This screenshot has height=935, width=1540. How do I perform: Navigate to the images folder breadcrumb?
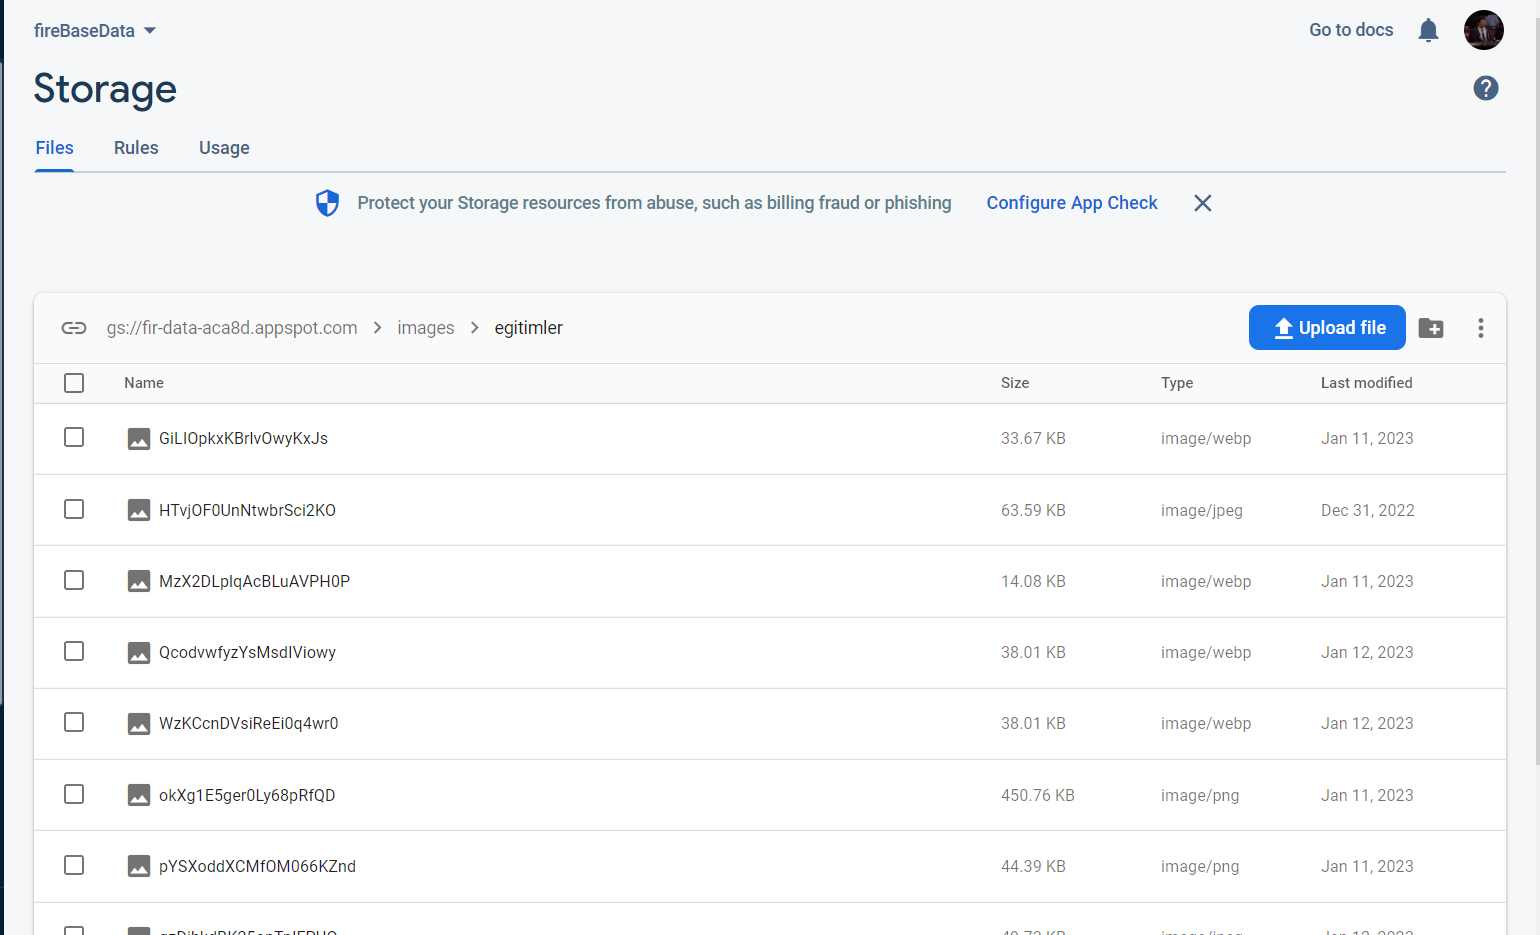click(x=426, y=328)
